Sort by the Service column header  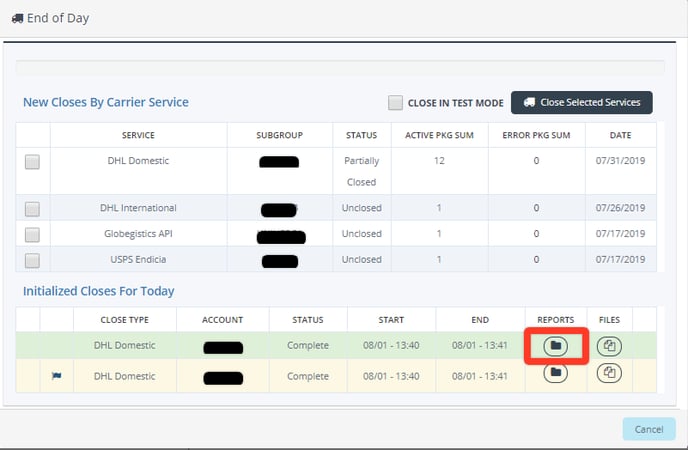click(x=138, y=135)
